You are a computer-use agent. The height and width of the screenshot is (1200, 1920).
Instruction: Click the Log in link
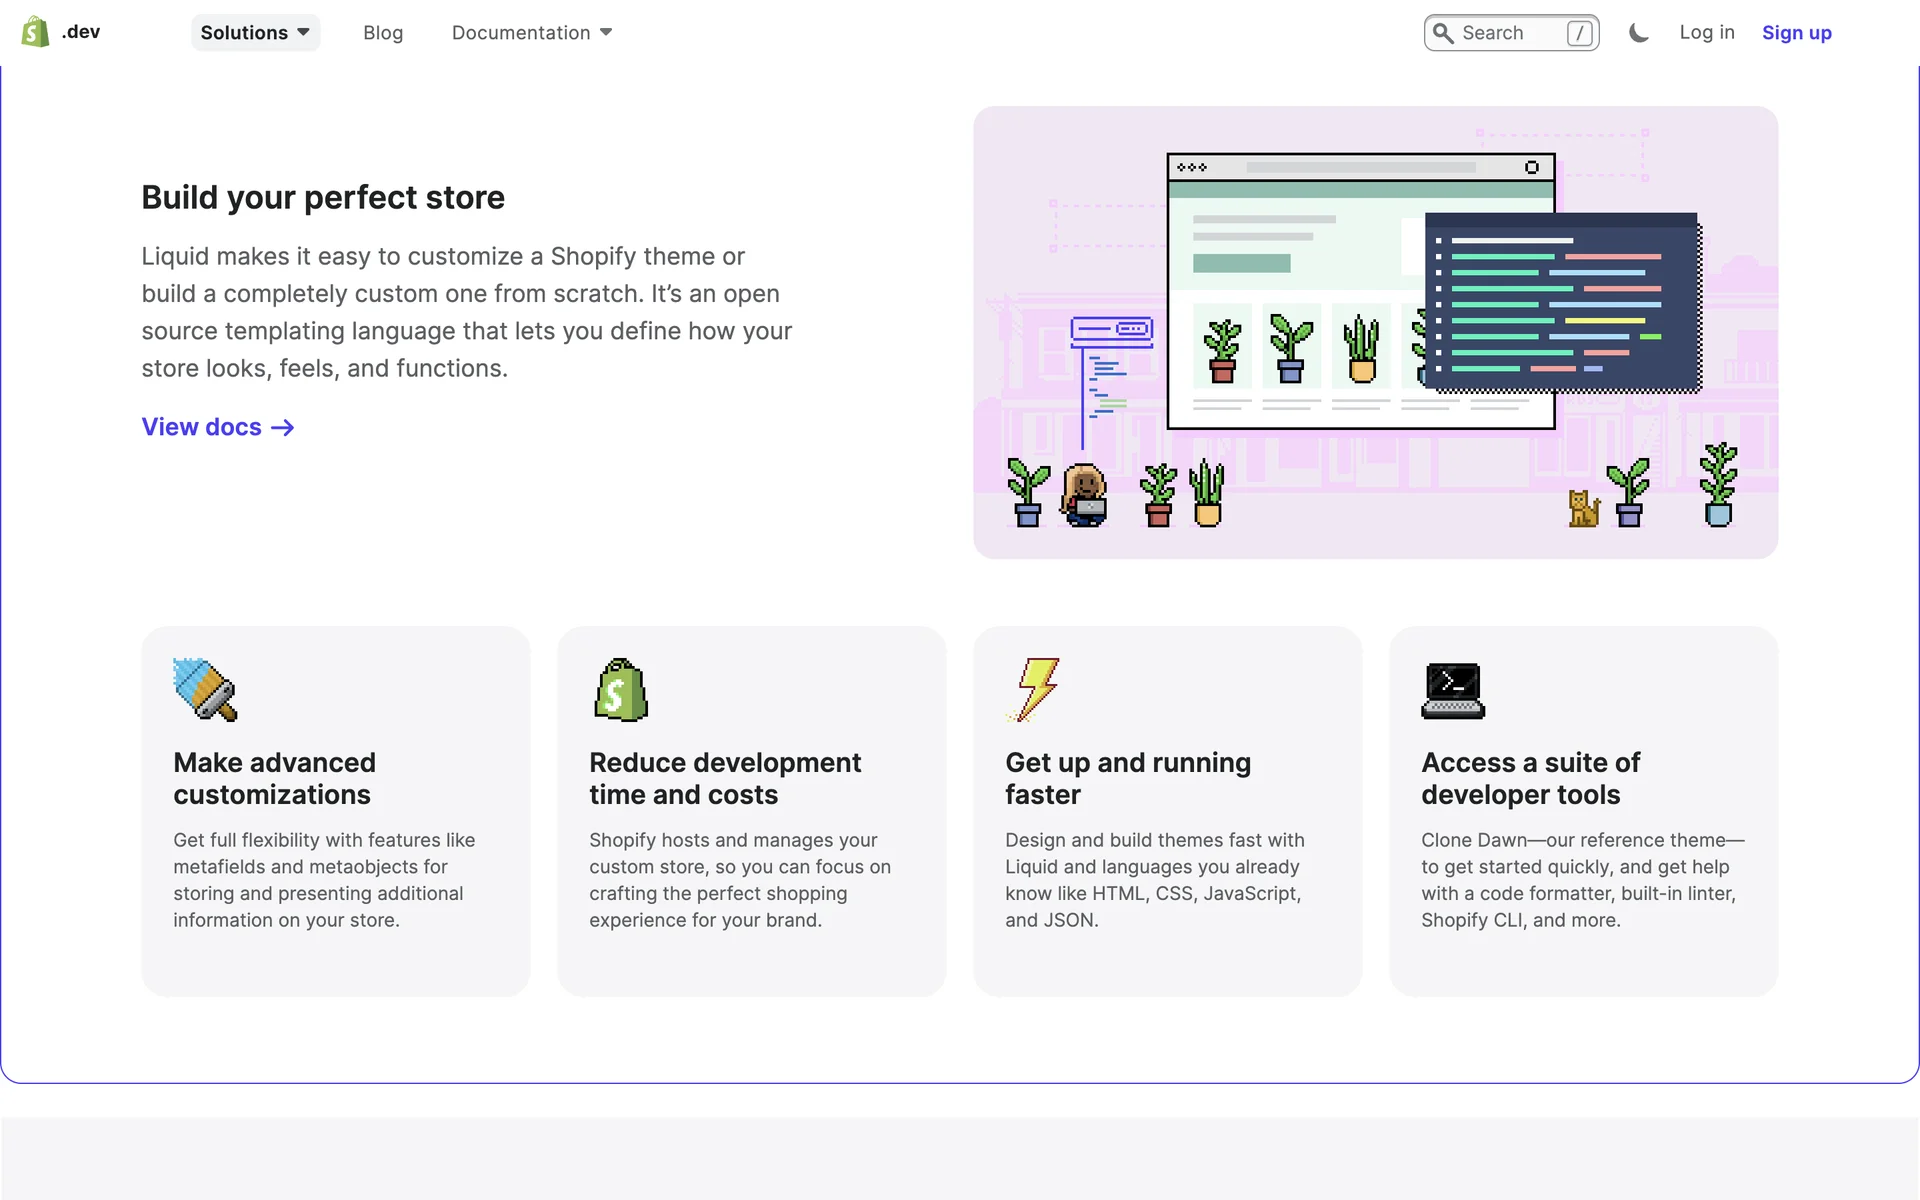tap(1706, 33)
